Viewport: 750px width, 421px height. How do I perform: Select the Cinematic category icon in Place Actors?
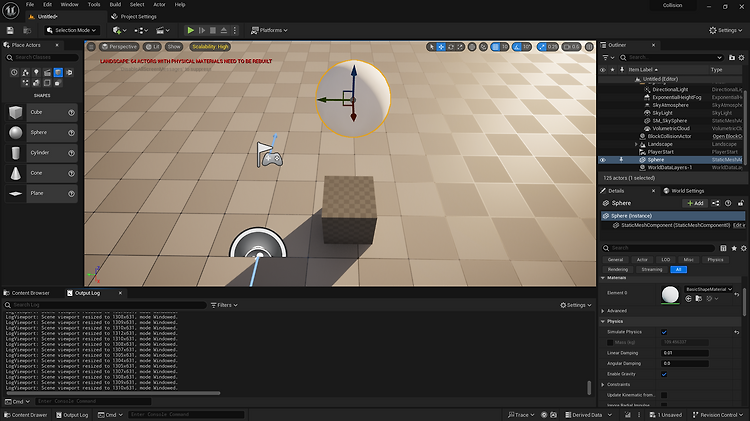pyautogui.click(x=47, y=72)
